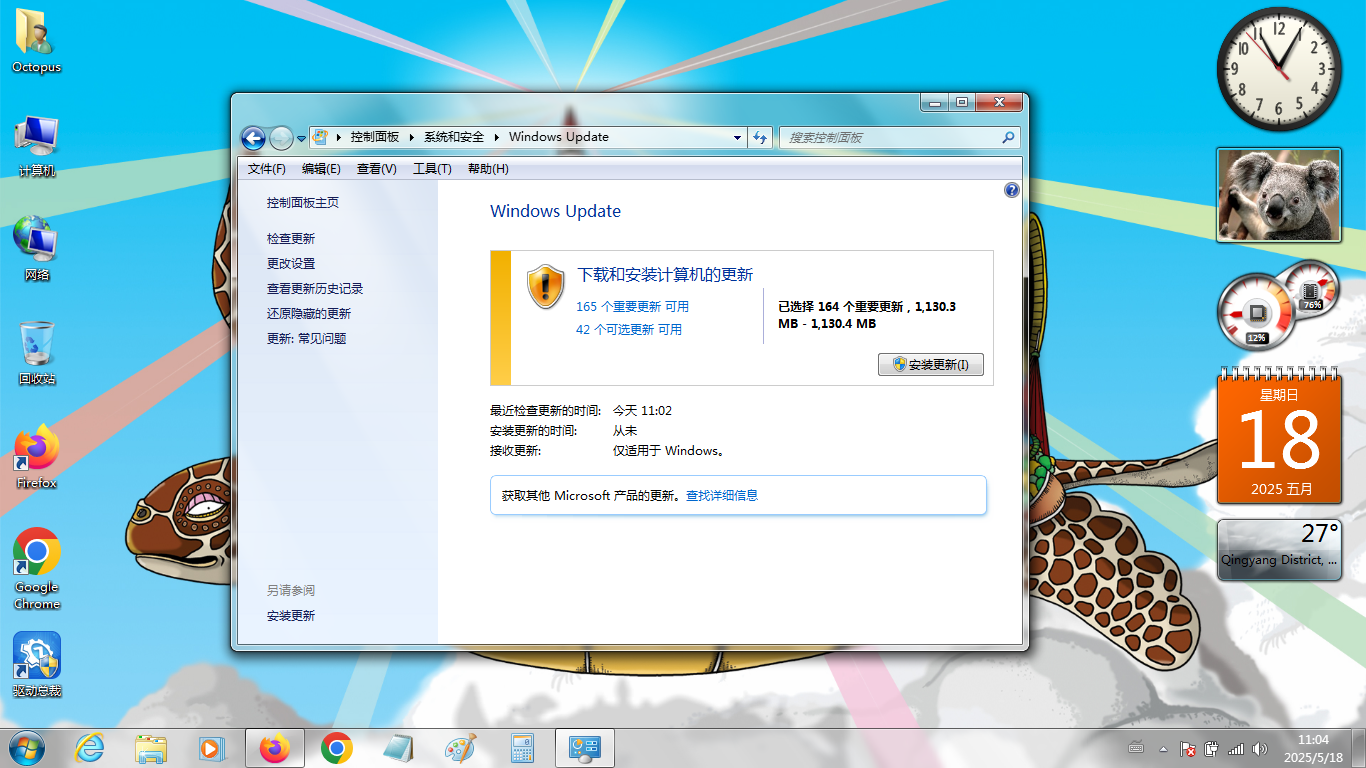Click the volume speaker tray icon

[1260, 748]
